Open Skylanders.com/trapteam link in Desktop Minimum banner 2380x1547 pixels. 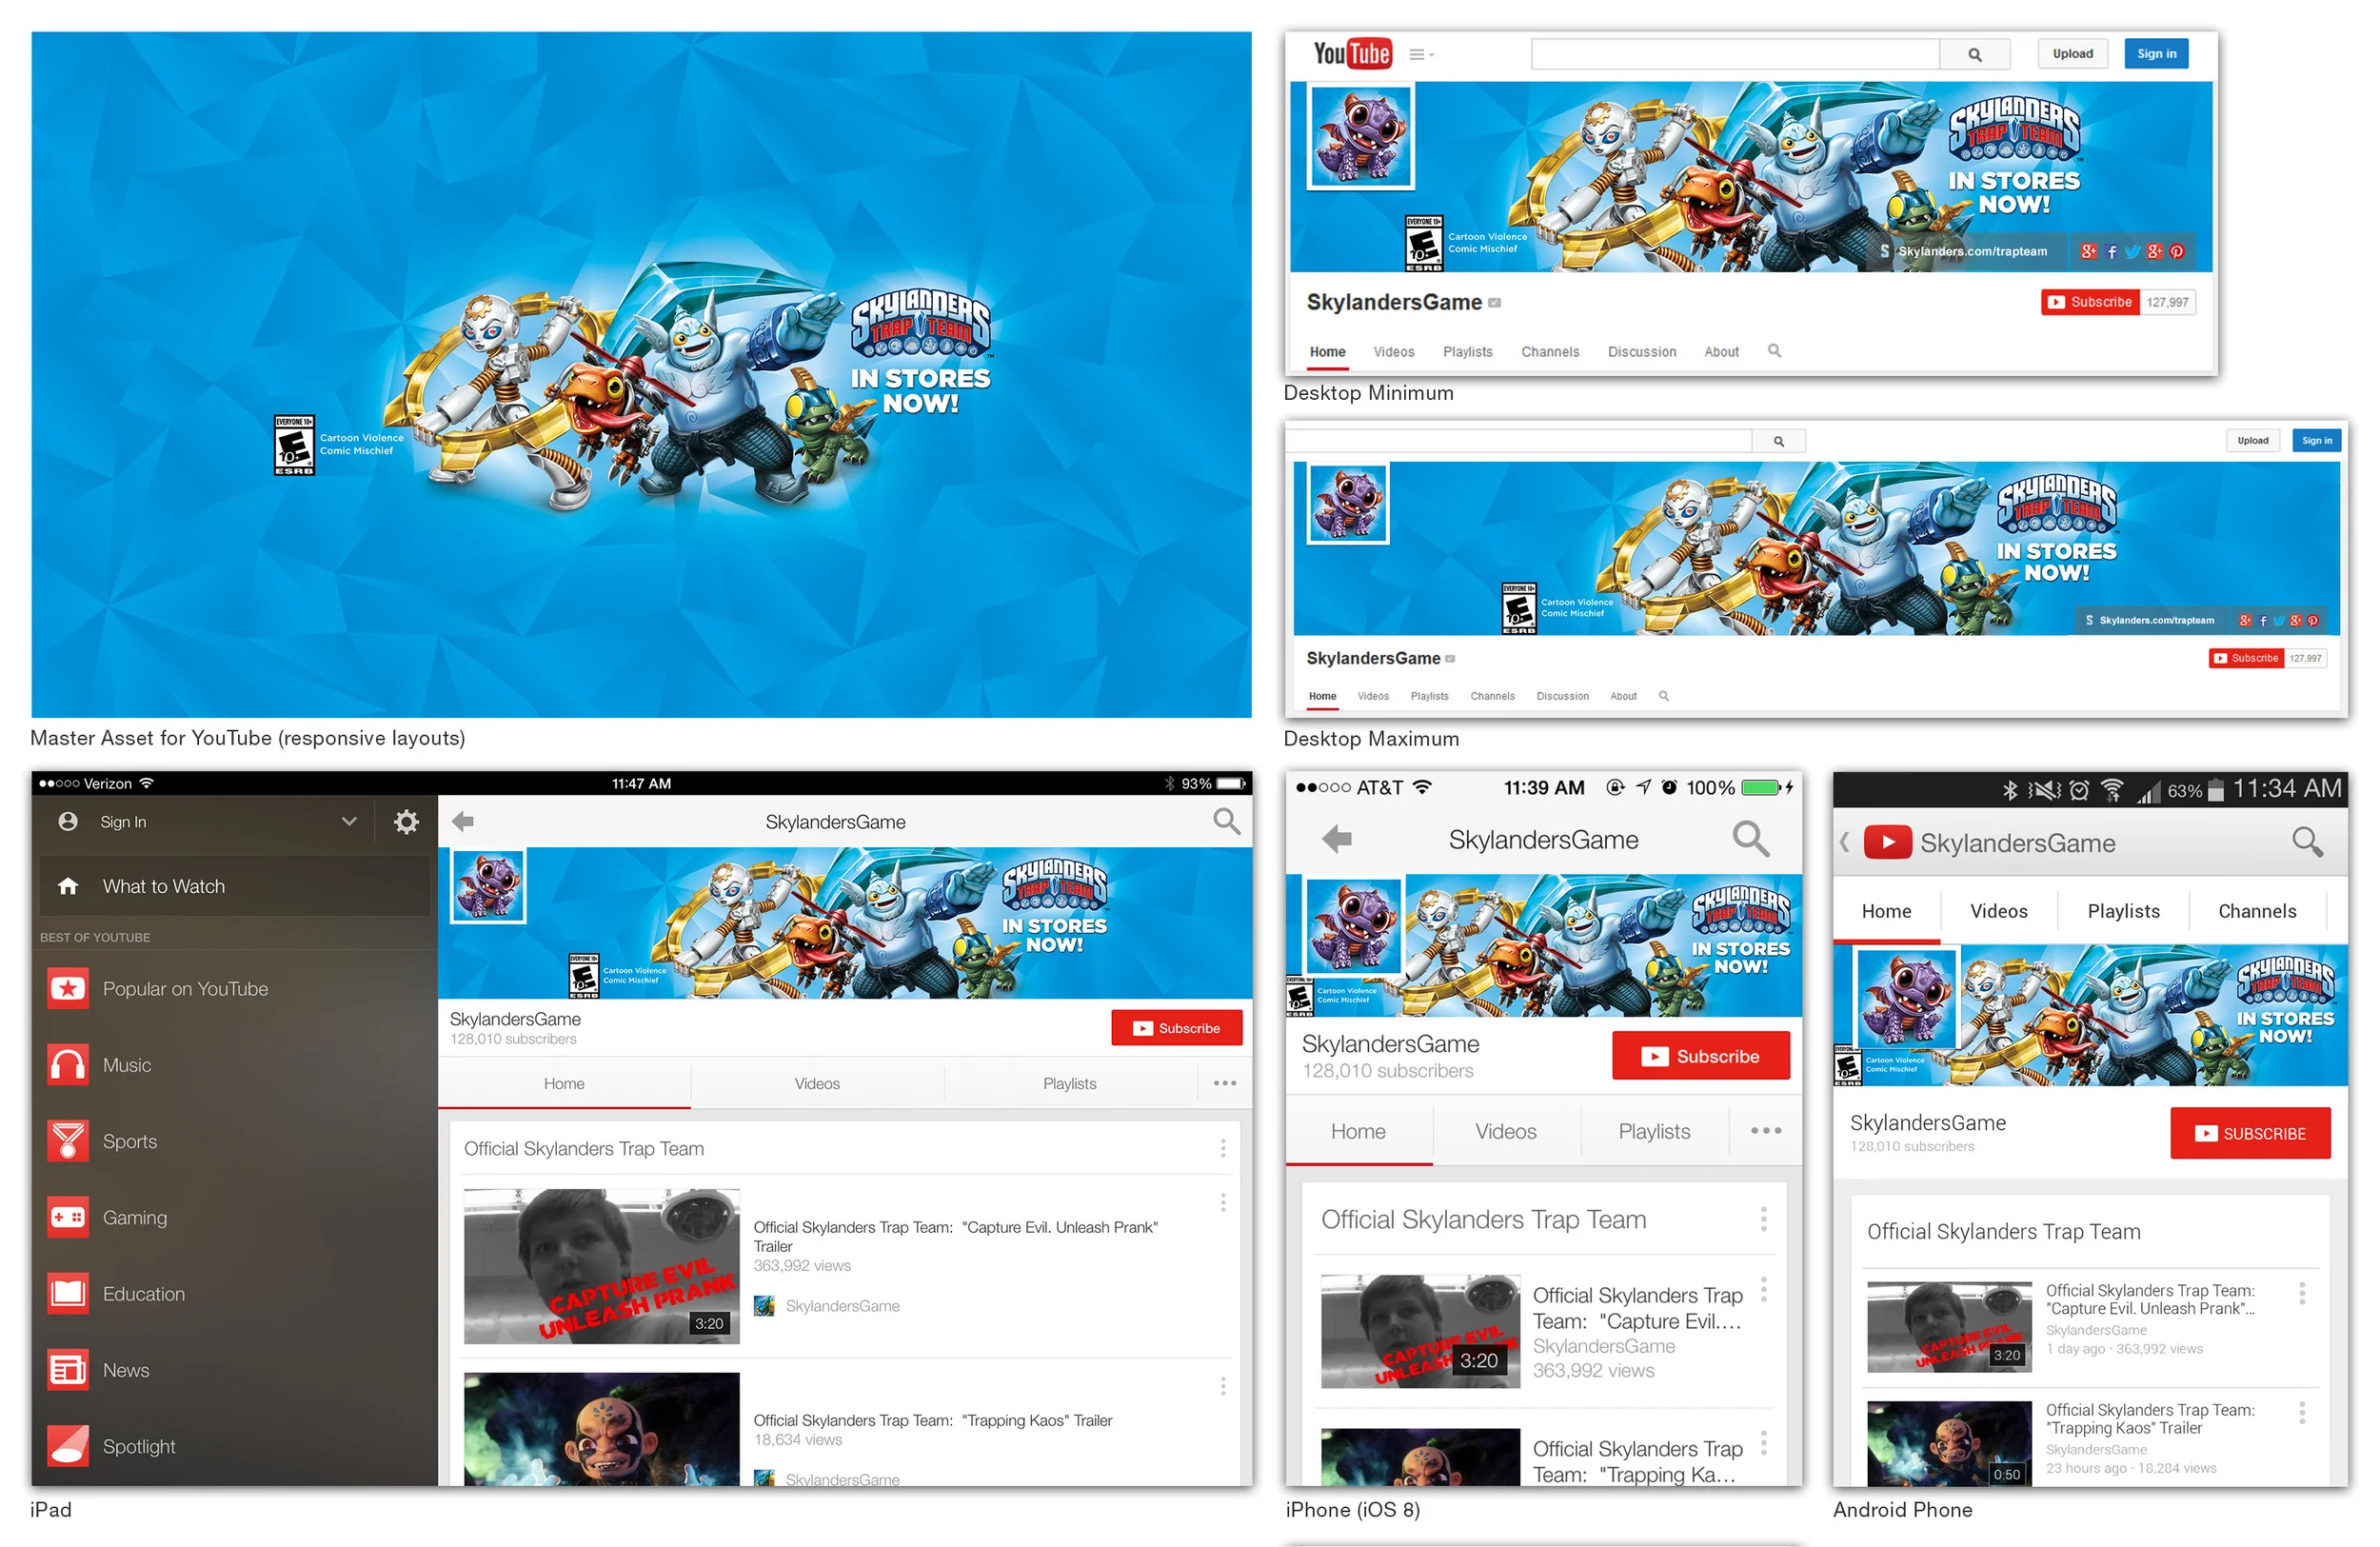click(1972, 252)
